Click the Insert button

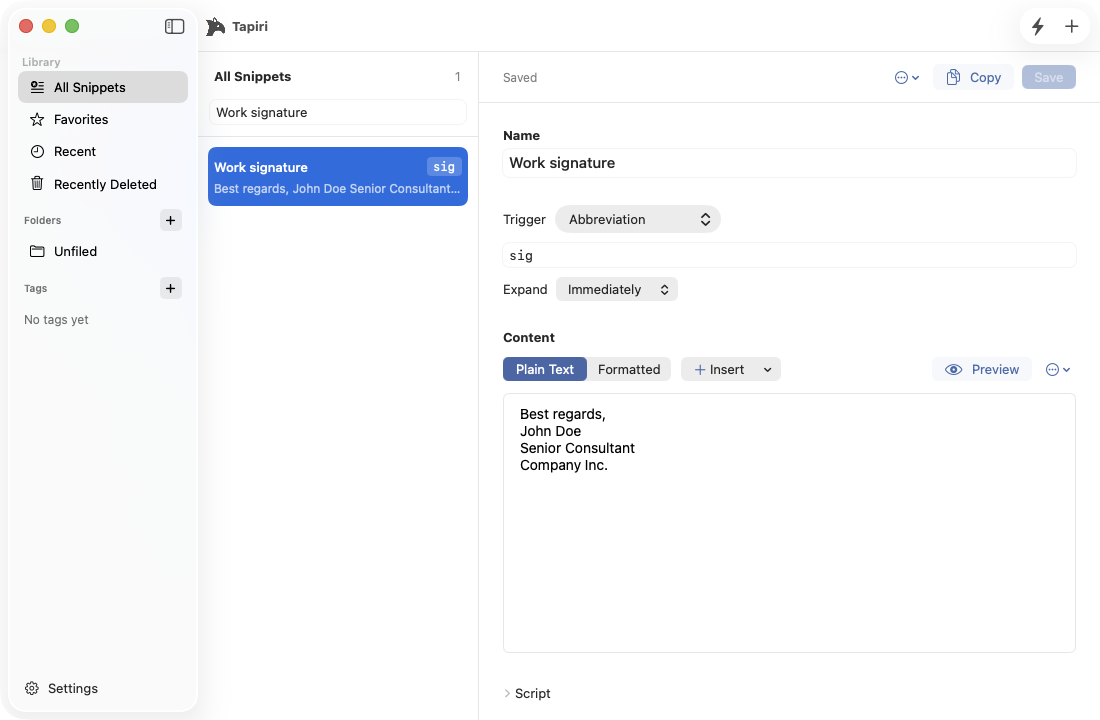719,369
